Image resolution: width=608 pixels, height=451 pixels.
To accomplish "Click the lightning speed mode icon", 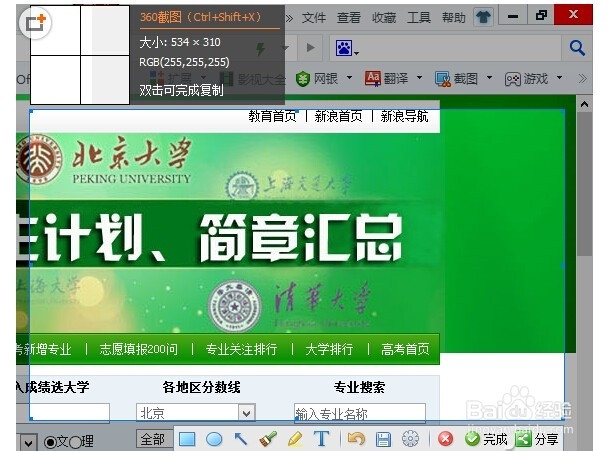I will (261, 49).
